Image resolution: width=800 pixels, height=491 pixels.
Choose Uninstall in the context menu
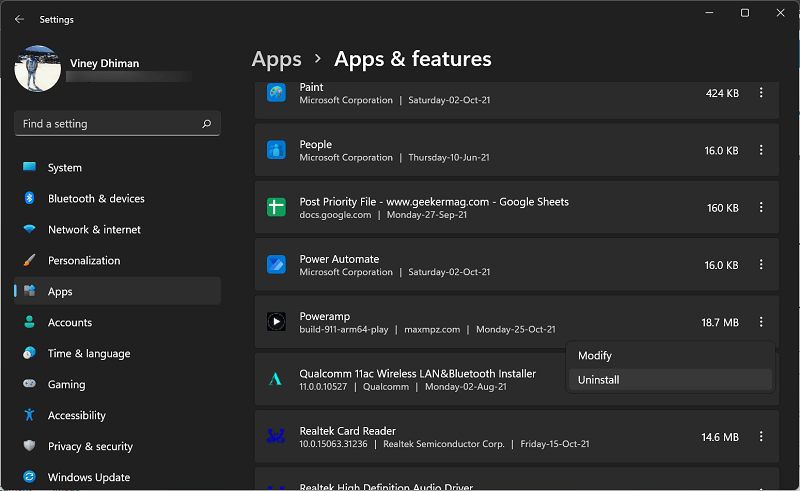pos(670,380)
